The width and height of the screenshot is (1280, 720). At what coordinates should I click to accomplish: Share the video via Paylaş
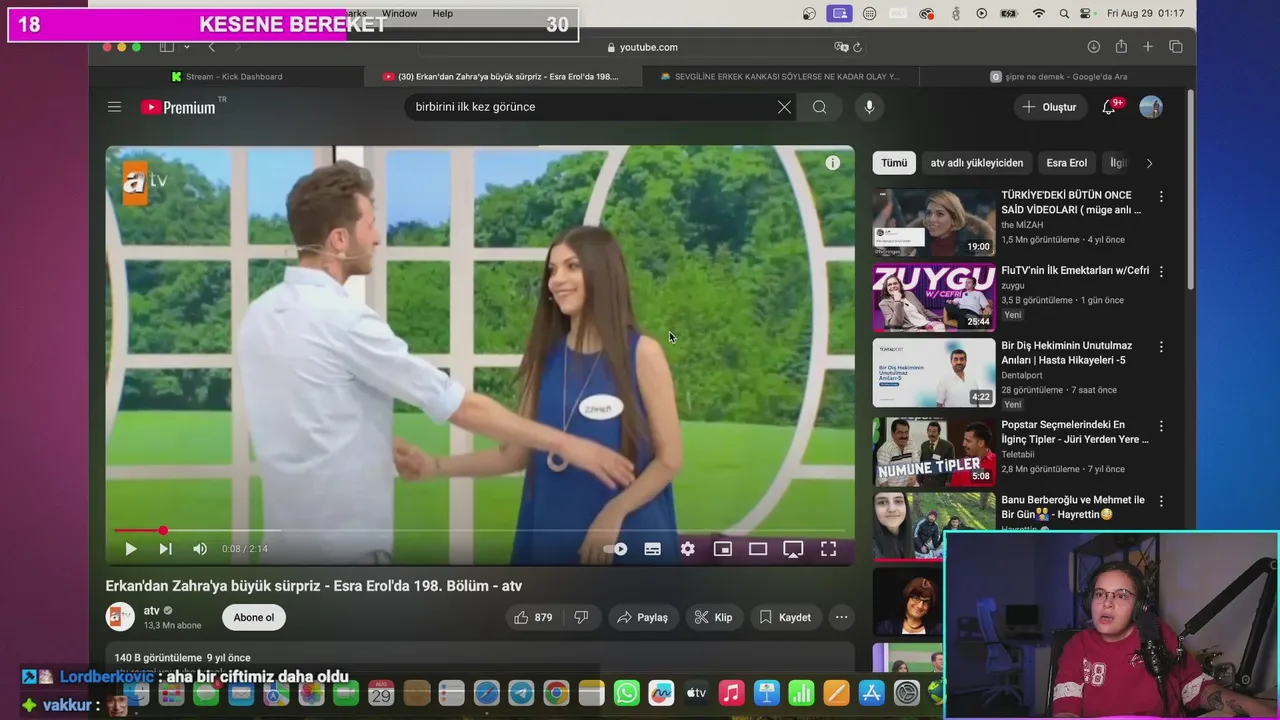(x=642, y=617)
